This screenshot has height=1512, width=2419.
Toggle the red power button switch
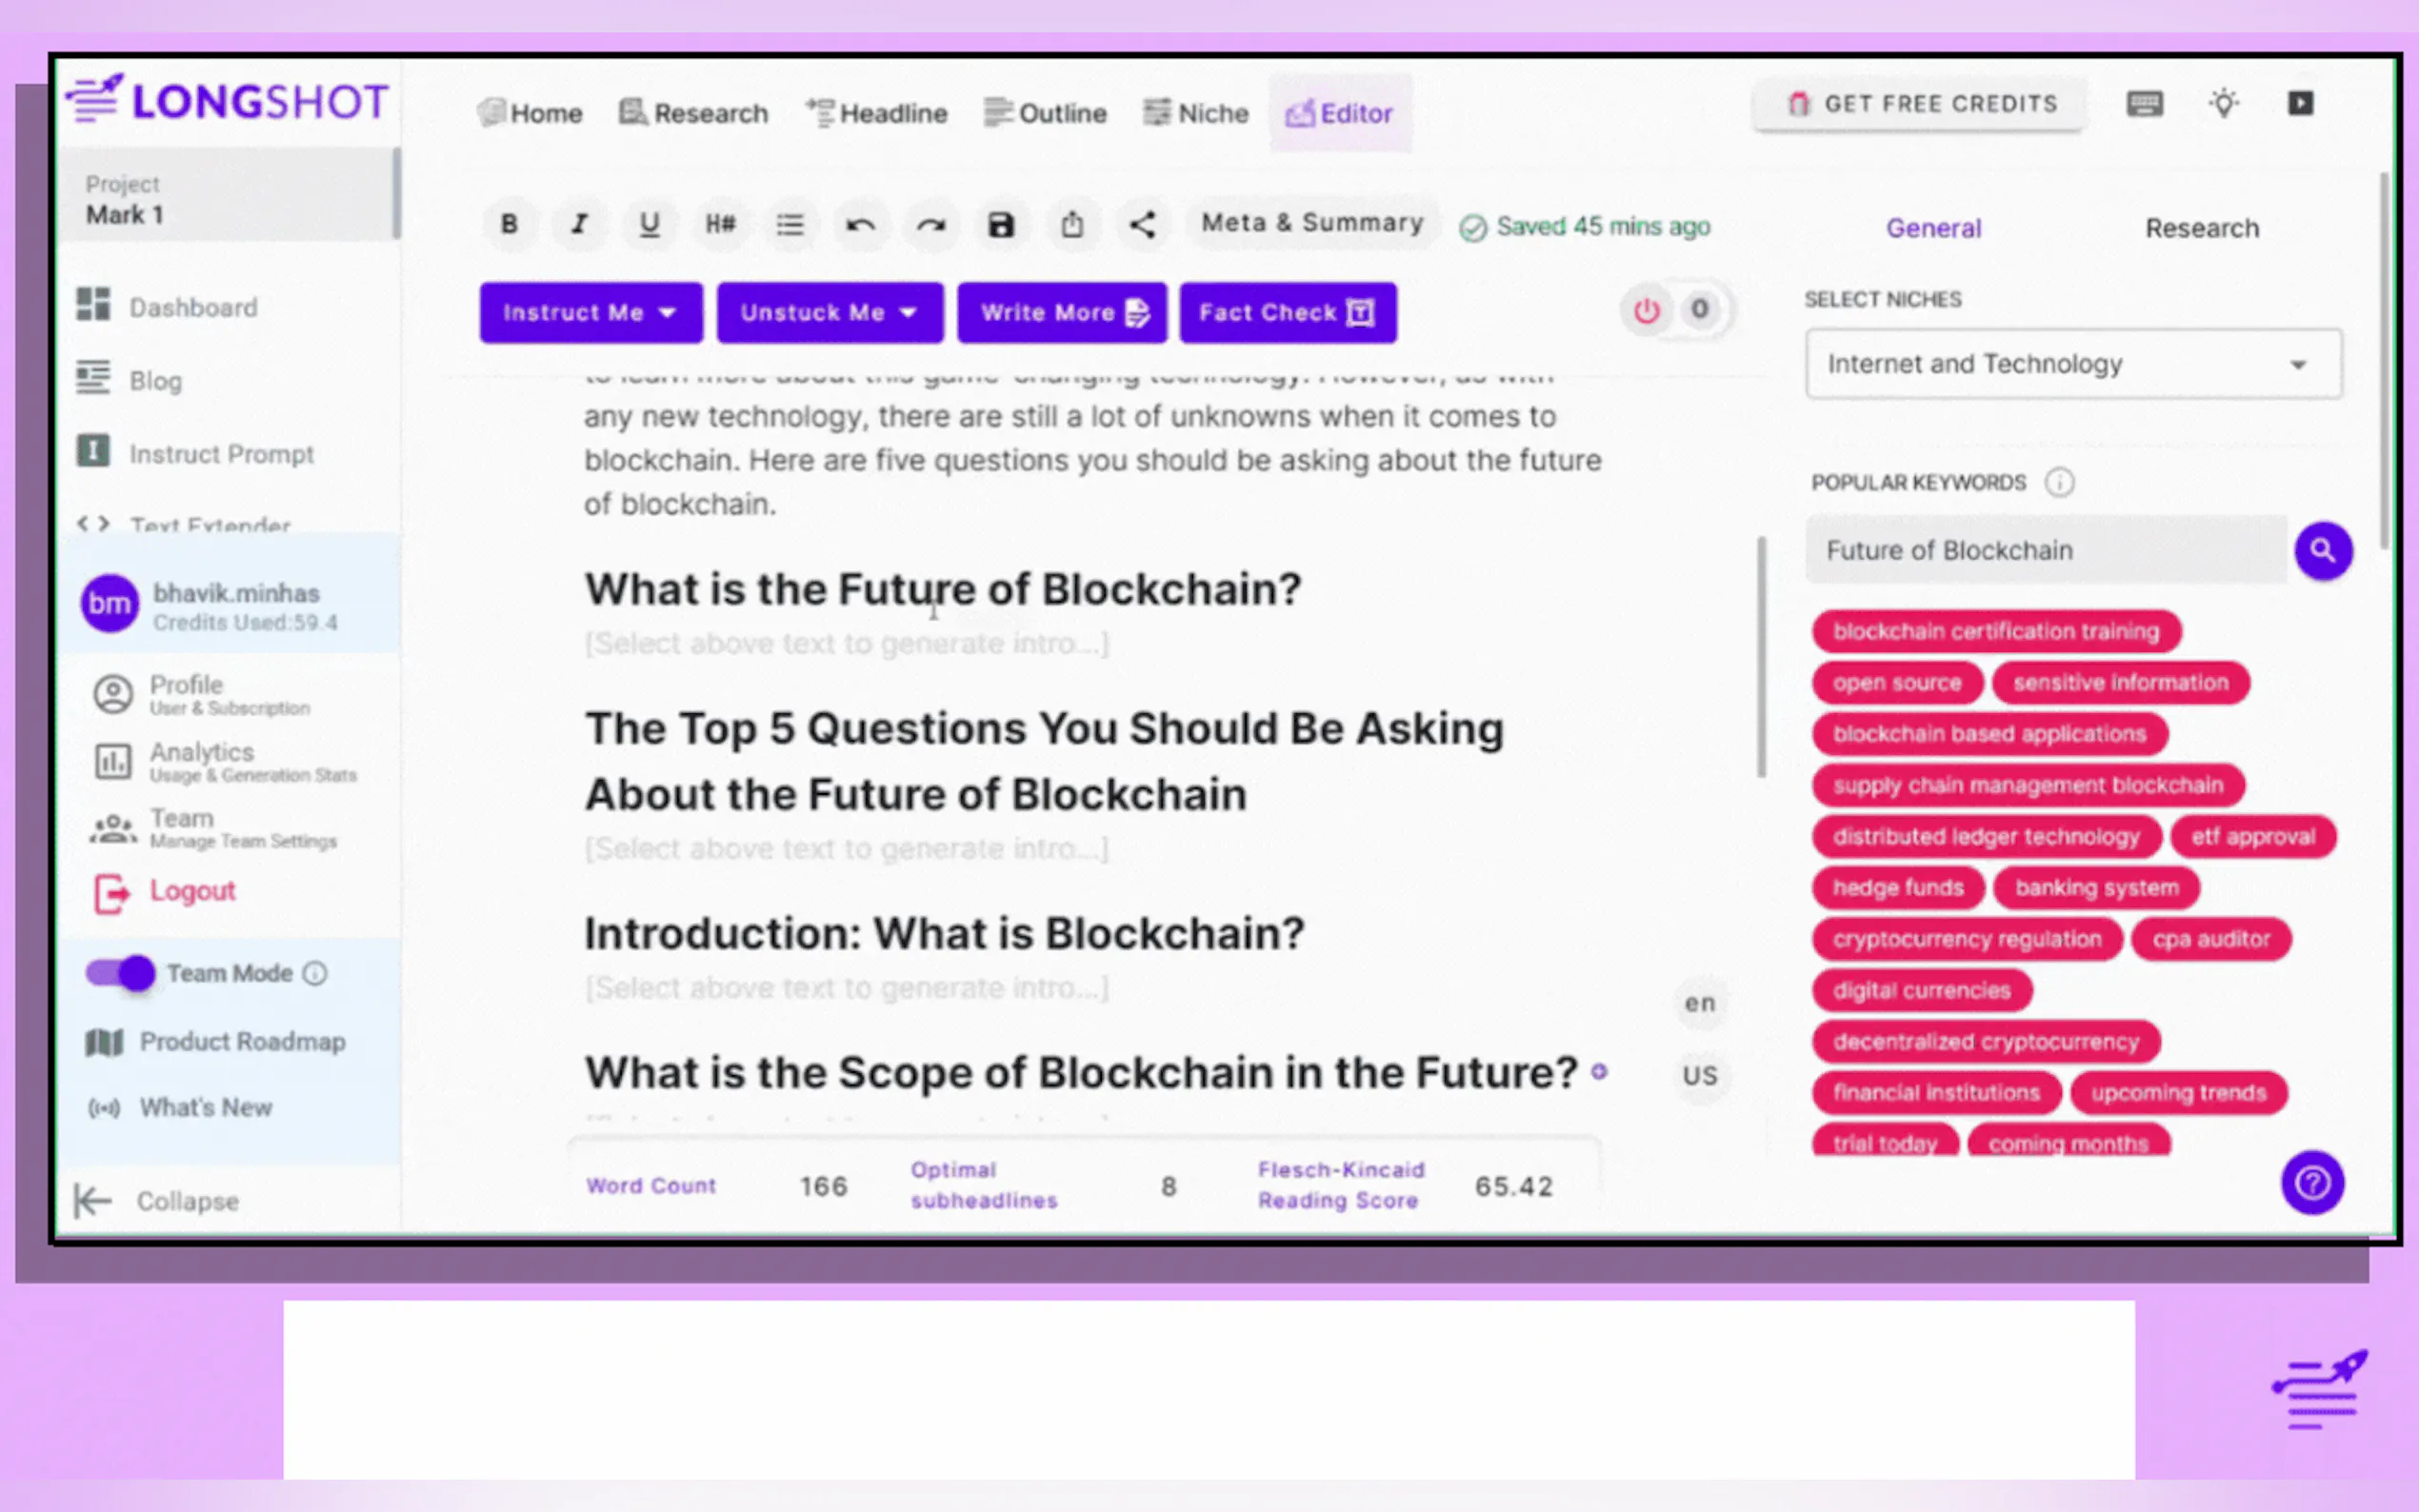point(1647,311)
